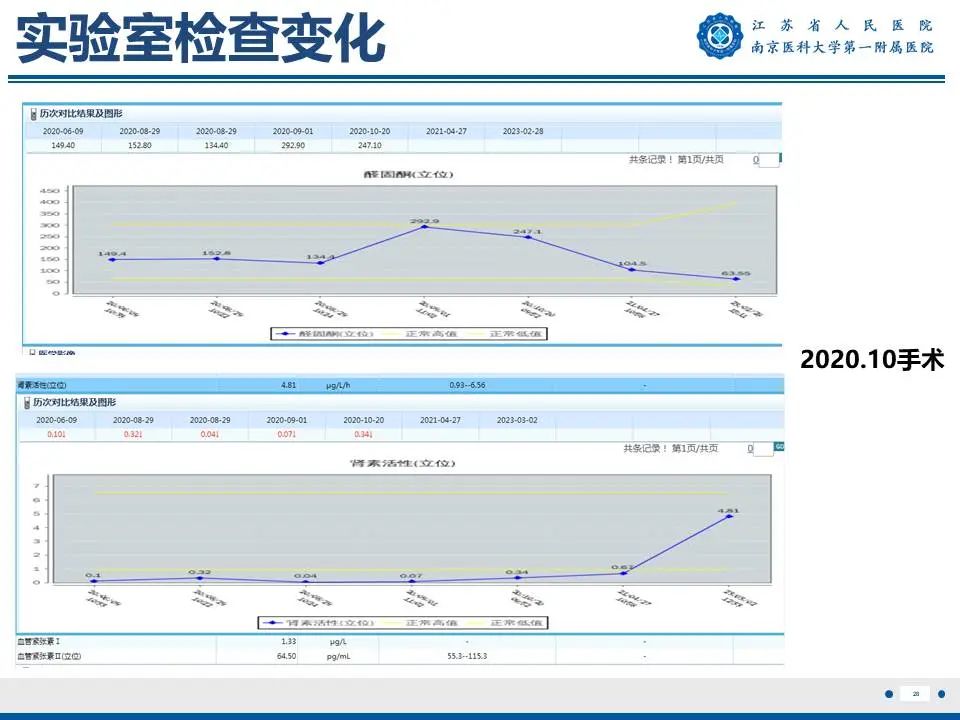Click the page number input in aldosterone panel
The height and width of the screenshot is (720, 960).
pyautogui.click(x=768, y=160)
